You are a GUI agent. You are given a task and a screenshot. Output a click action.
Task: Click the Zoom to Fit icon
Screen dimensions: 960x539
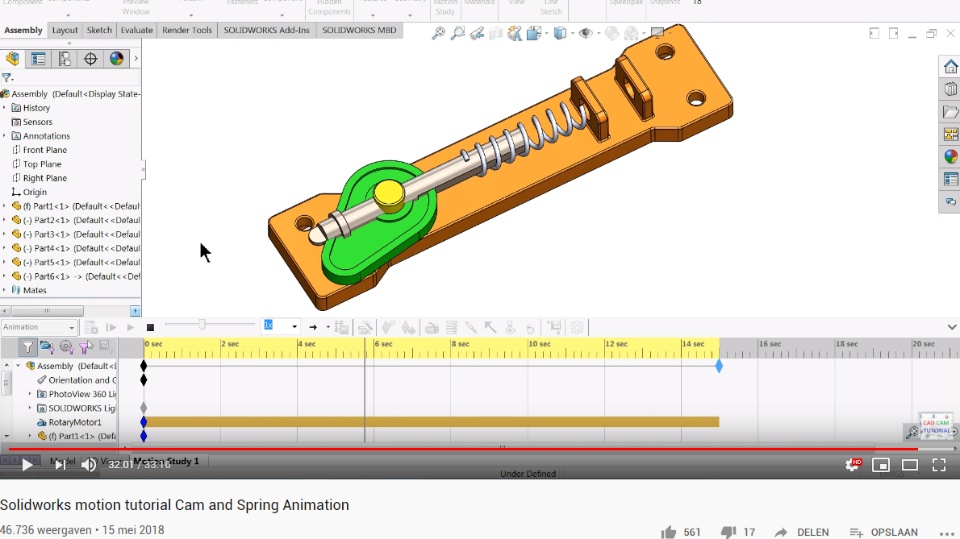pos(438,34)
